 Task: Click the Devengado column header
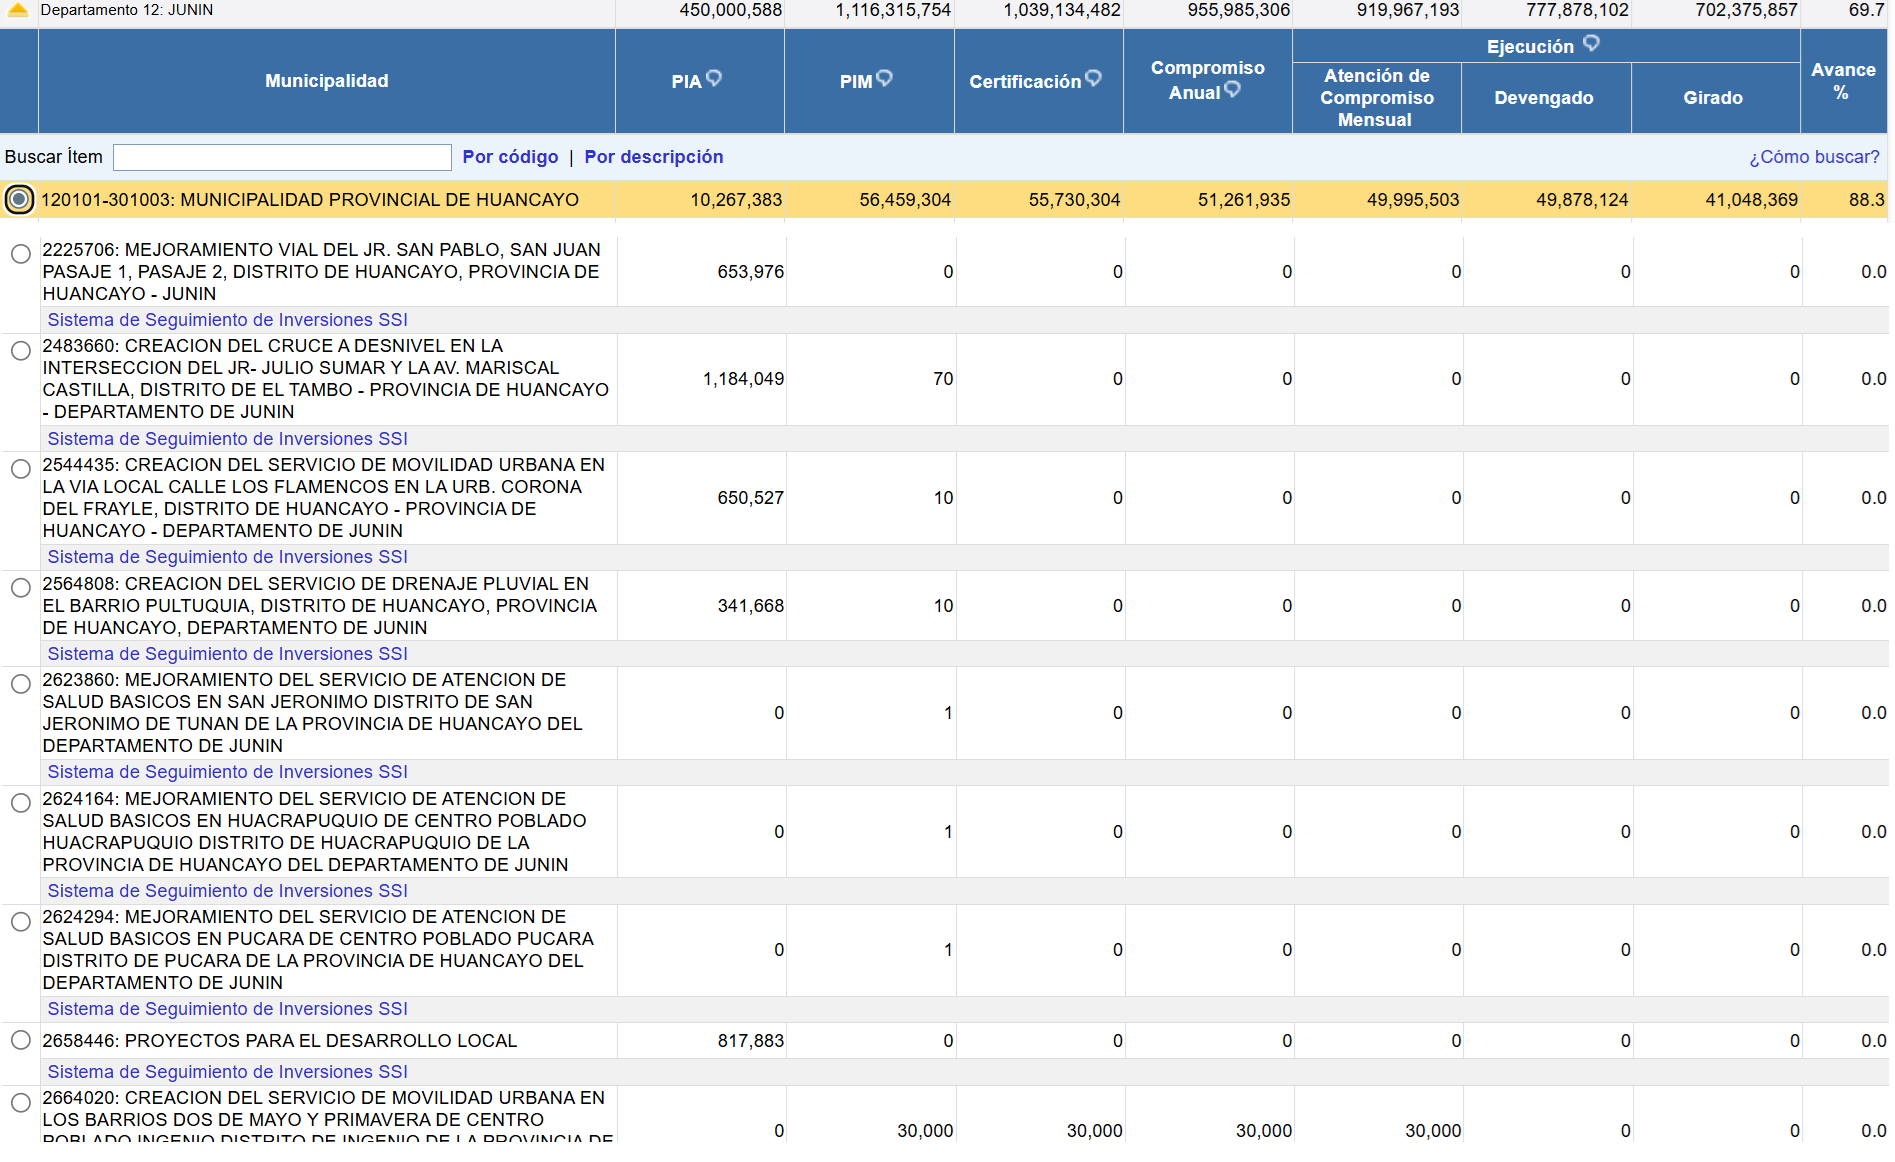tap(1543, 98)
